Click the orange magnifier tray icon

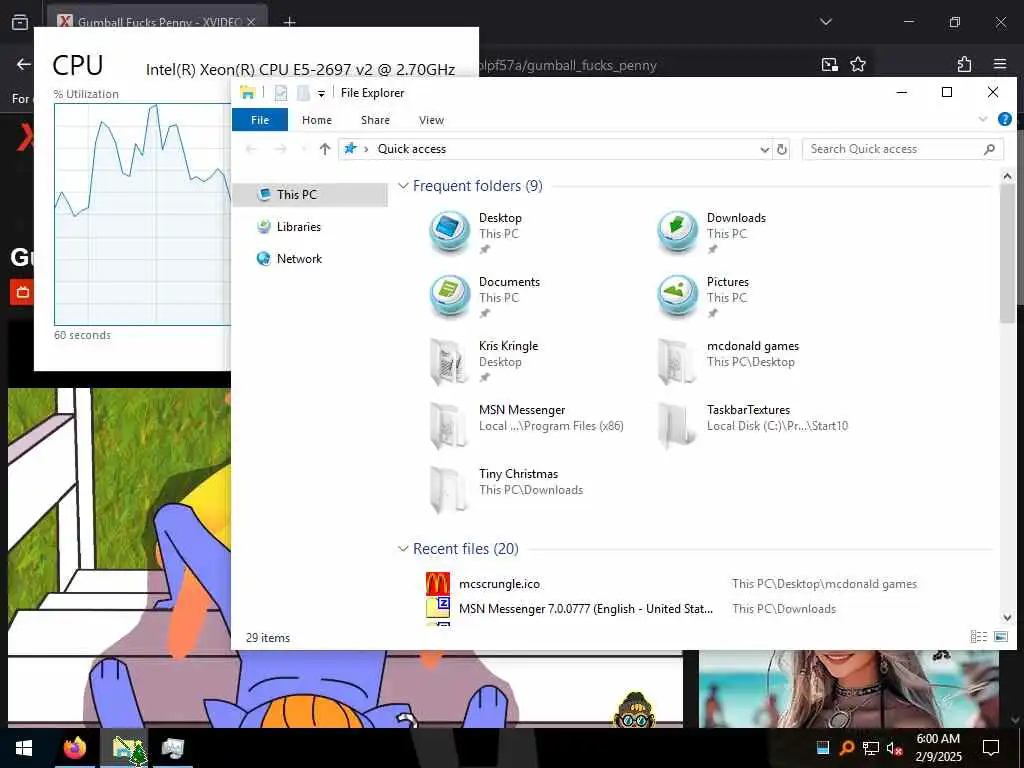pyautogui.click(x=846, y=748)
